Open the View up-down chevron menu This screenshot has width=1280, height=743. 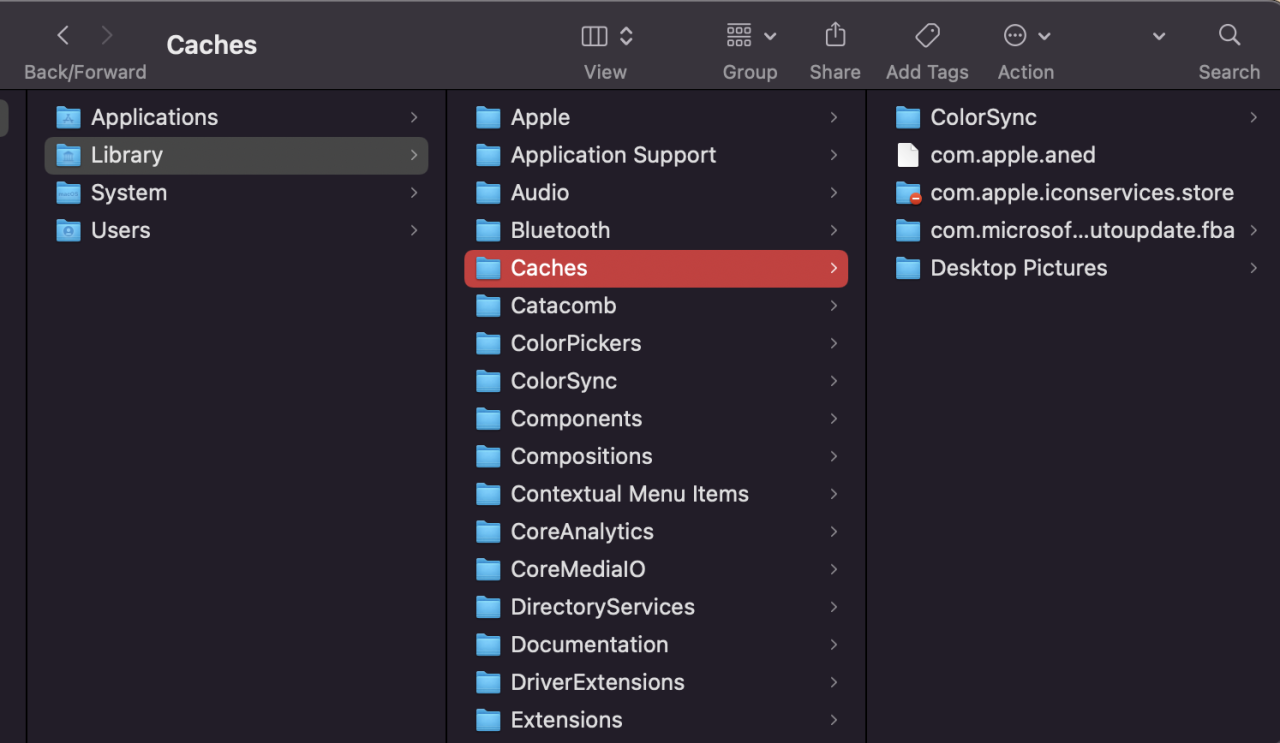pos(626,36)
